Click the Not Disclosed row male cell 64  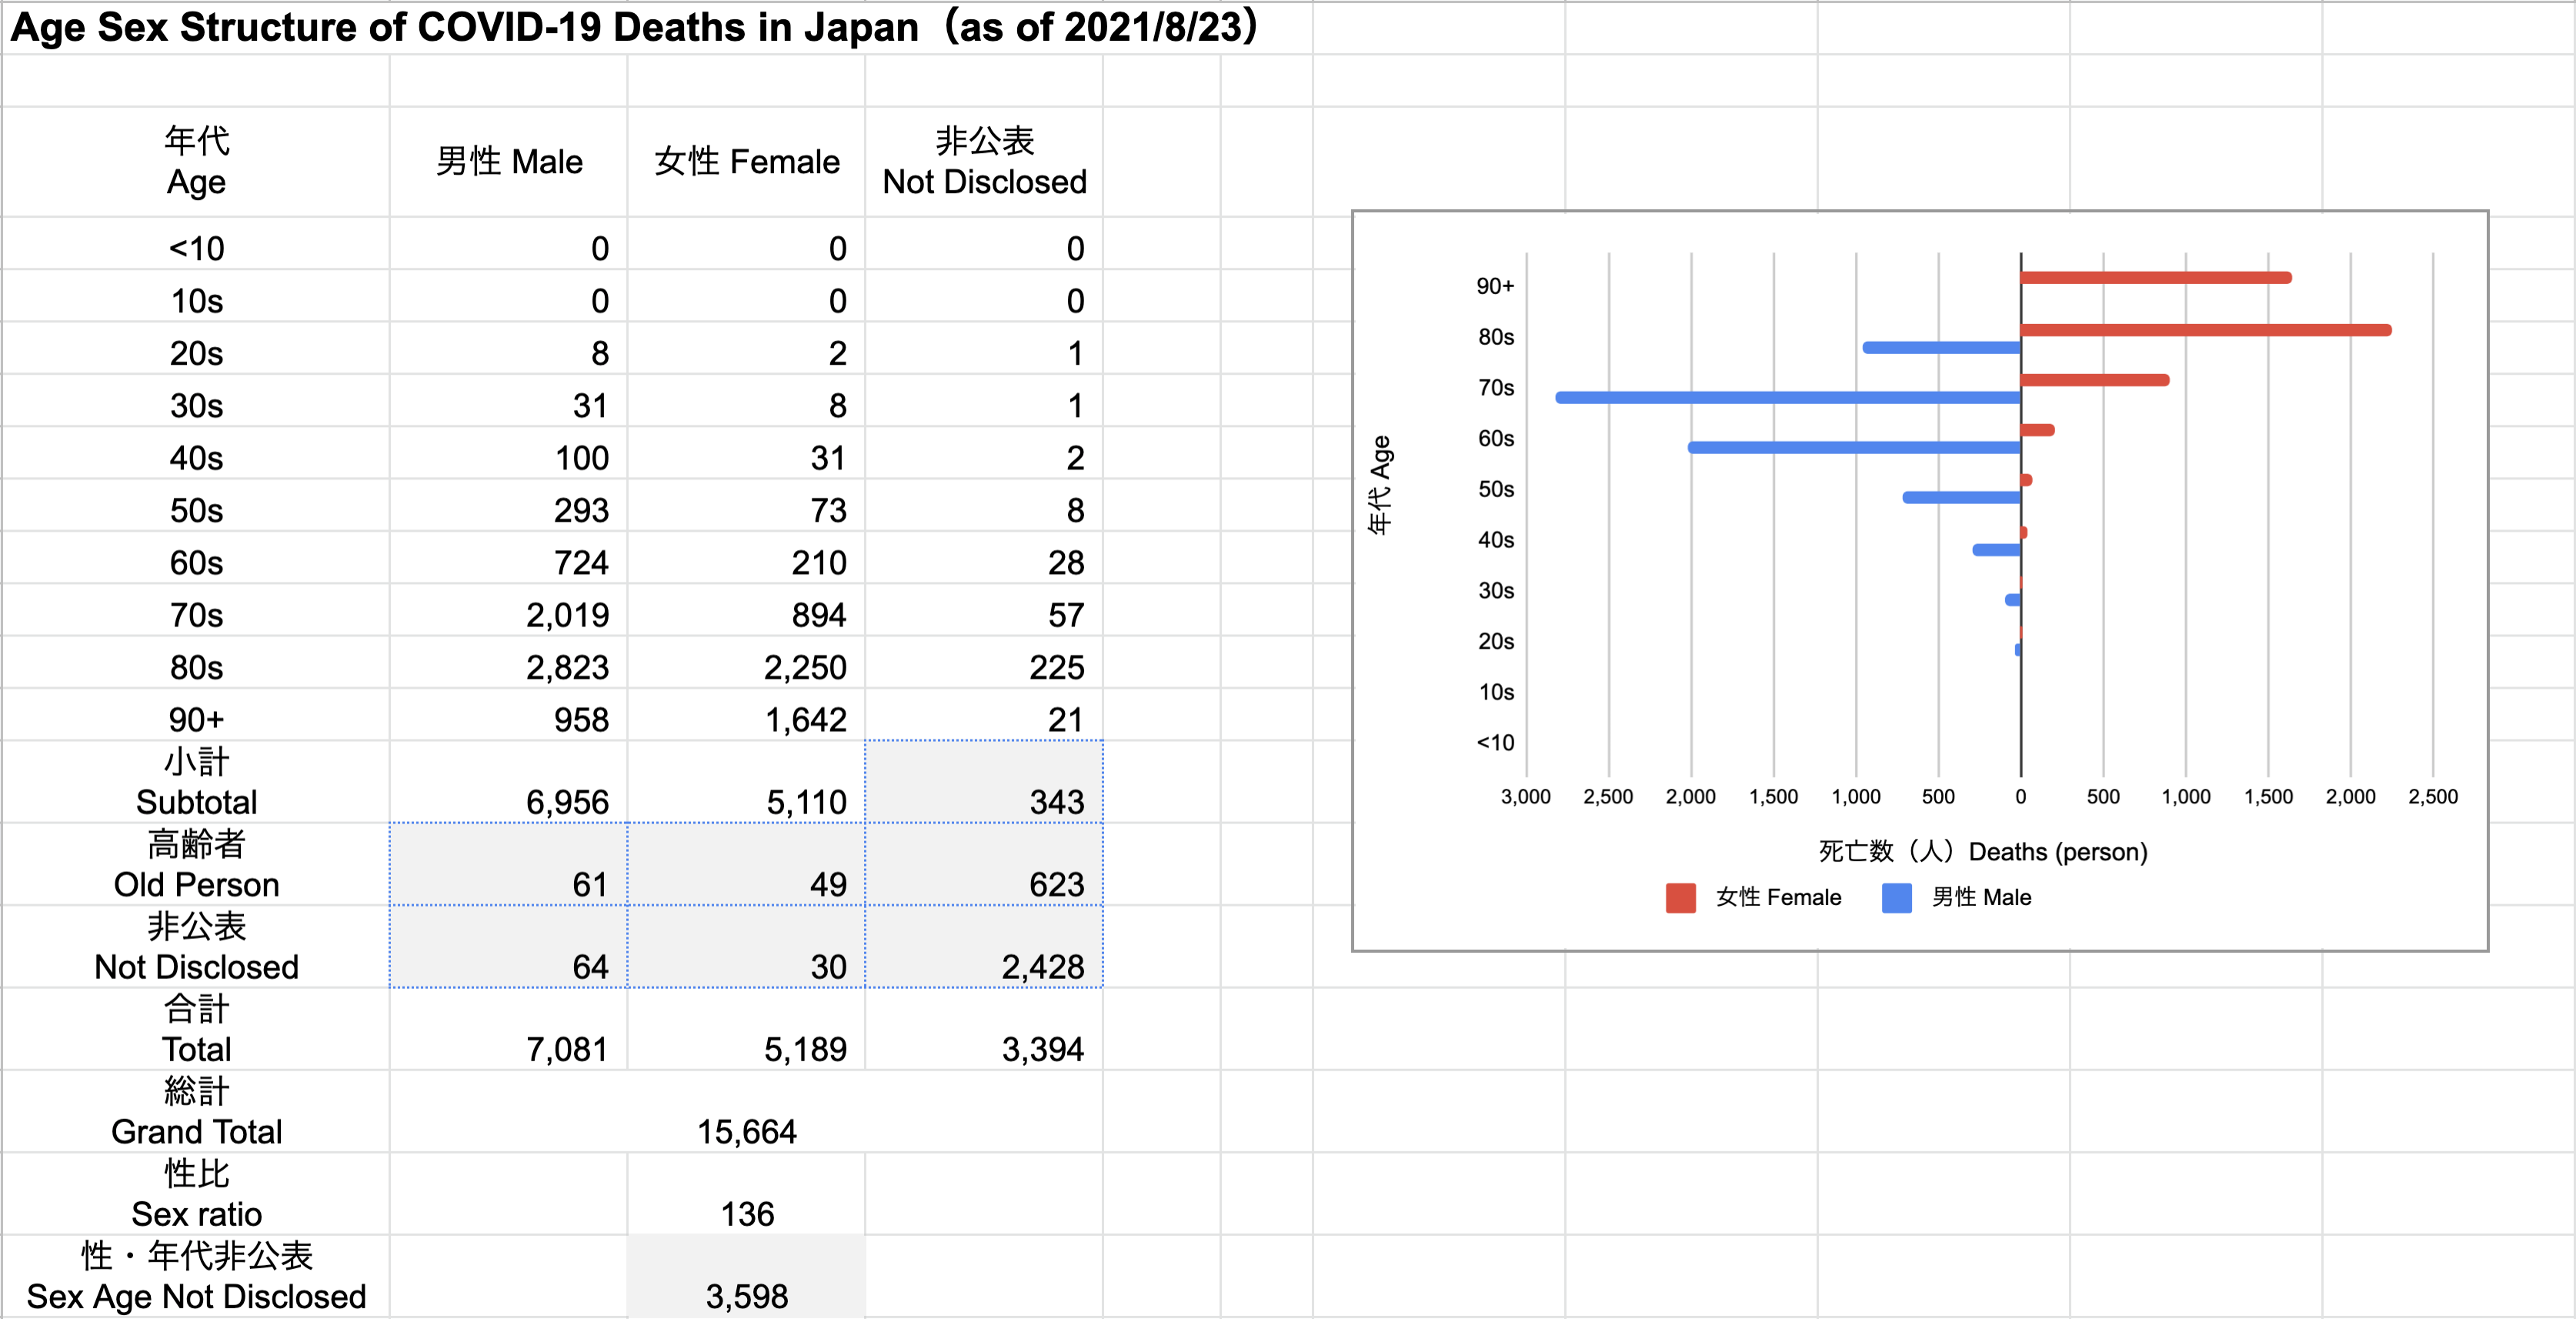509,946
